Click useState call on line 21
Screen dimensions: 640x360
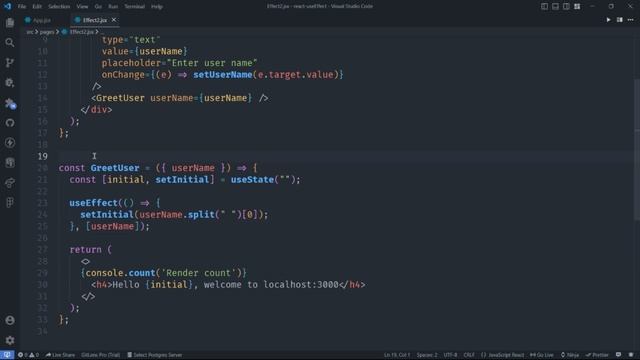(252, 180)
